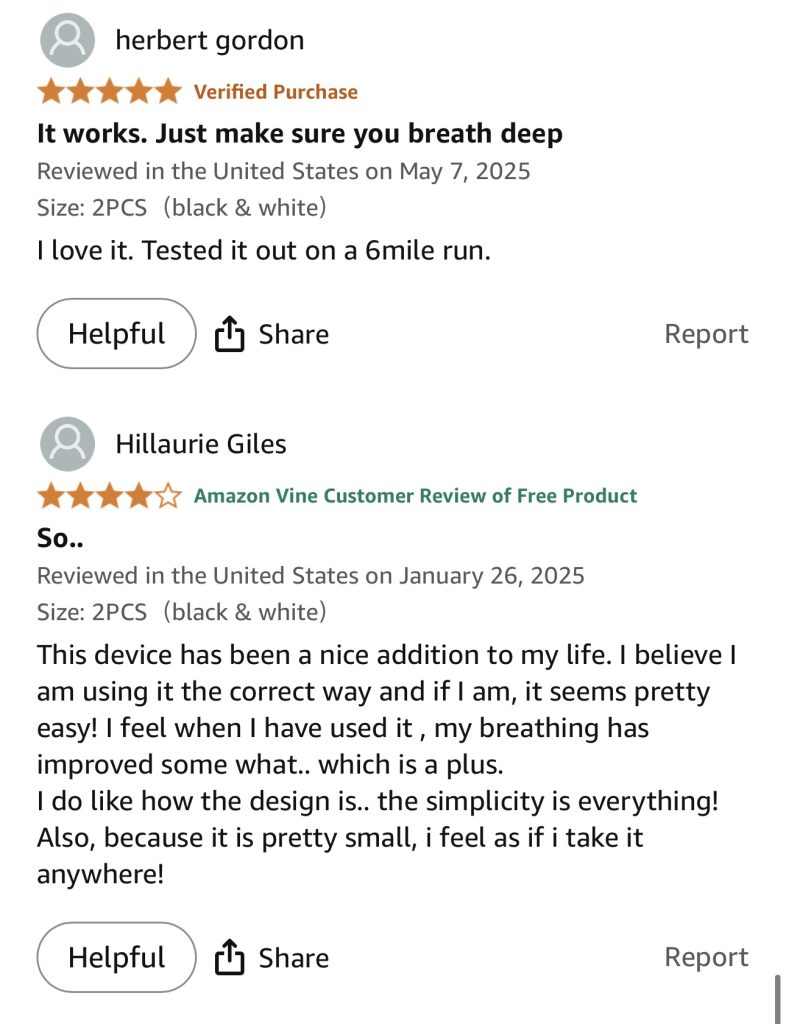Open Hillaurie Giles's reviewer profile name

coord(201,444)
